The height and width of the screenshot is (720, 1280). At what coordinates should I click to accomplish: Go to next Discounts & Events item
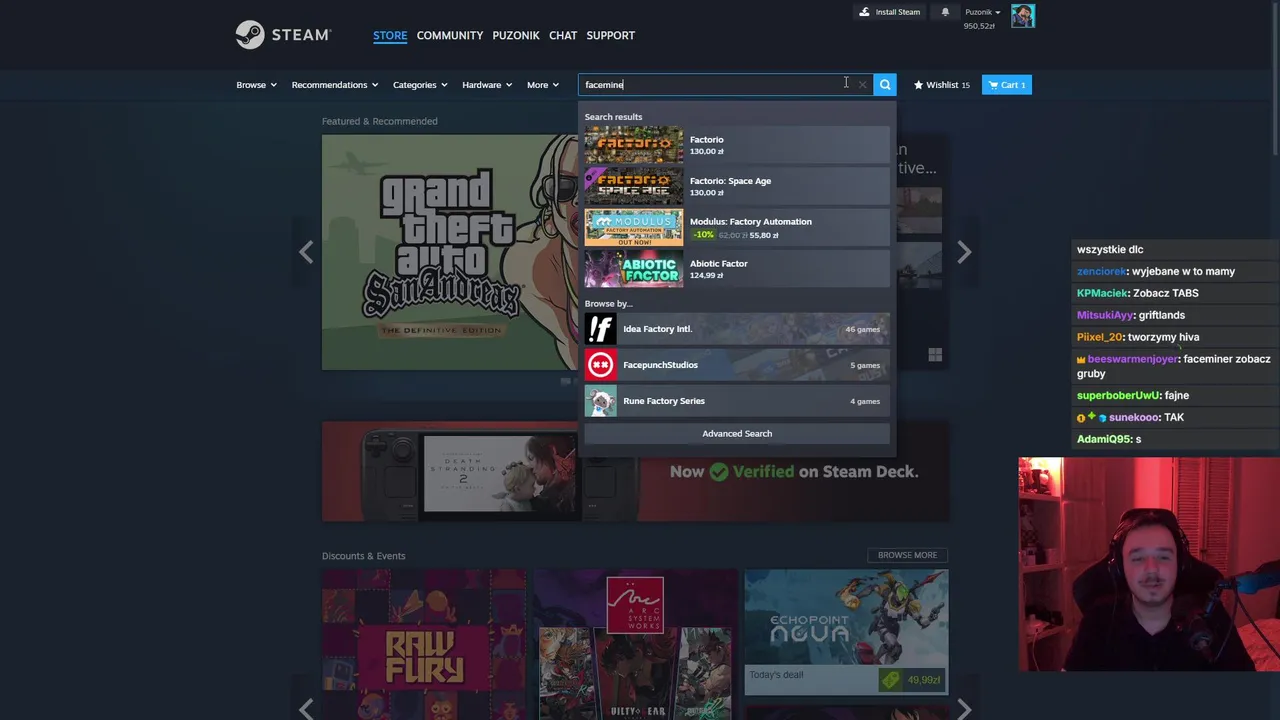pos(964,709)
